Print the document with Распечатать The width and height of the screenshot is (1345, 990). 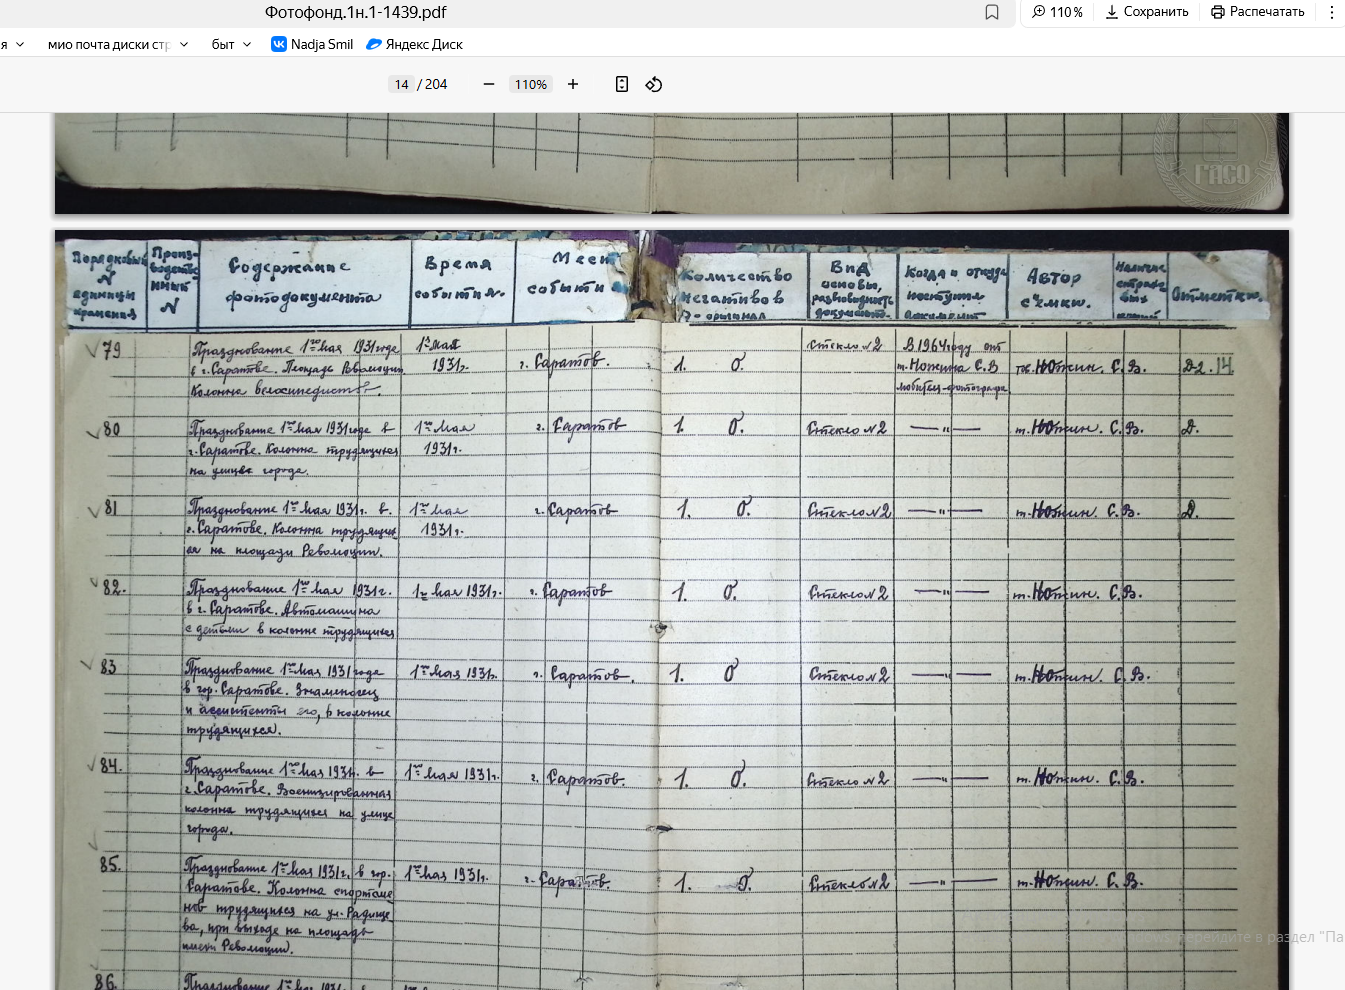pos(1257,12)
